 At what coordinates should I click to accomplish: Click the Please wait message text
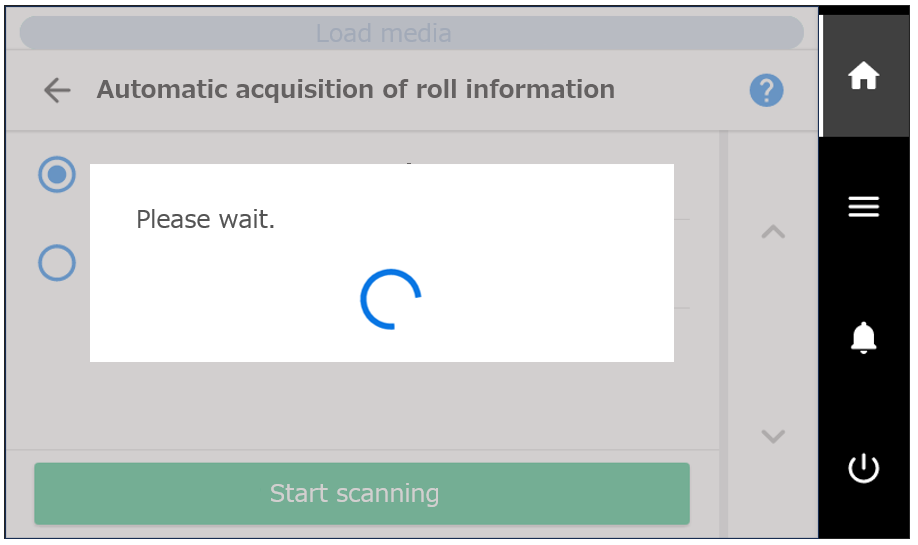[205, 220]
